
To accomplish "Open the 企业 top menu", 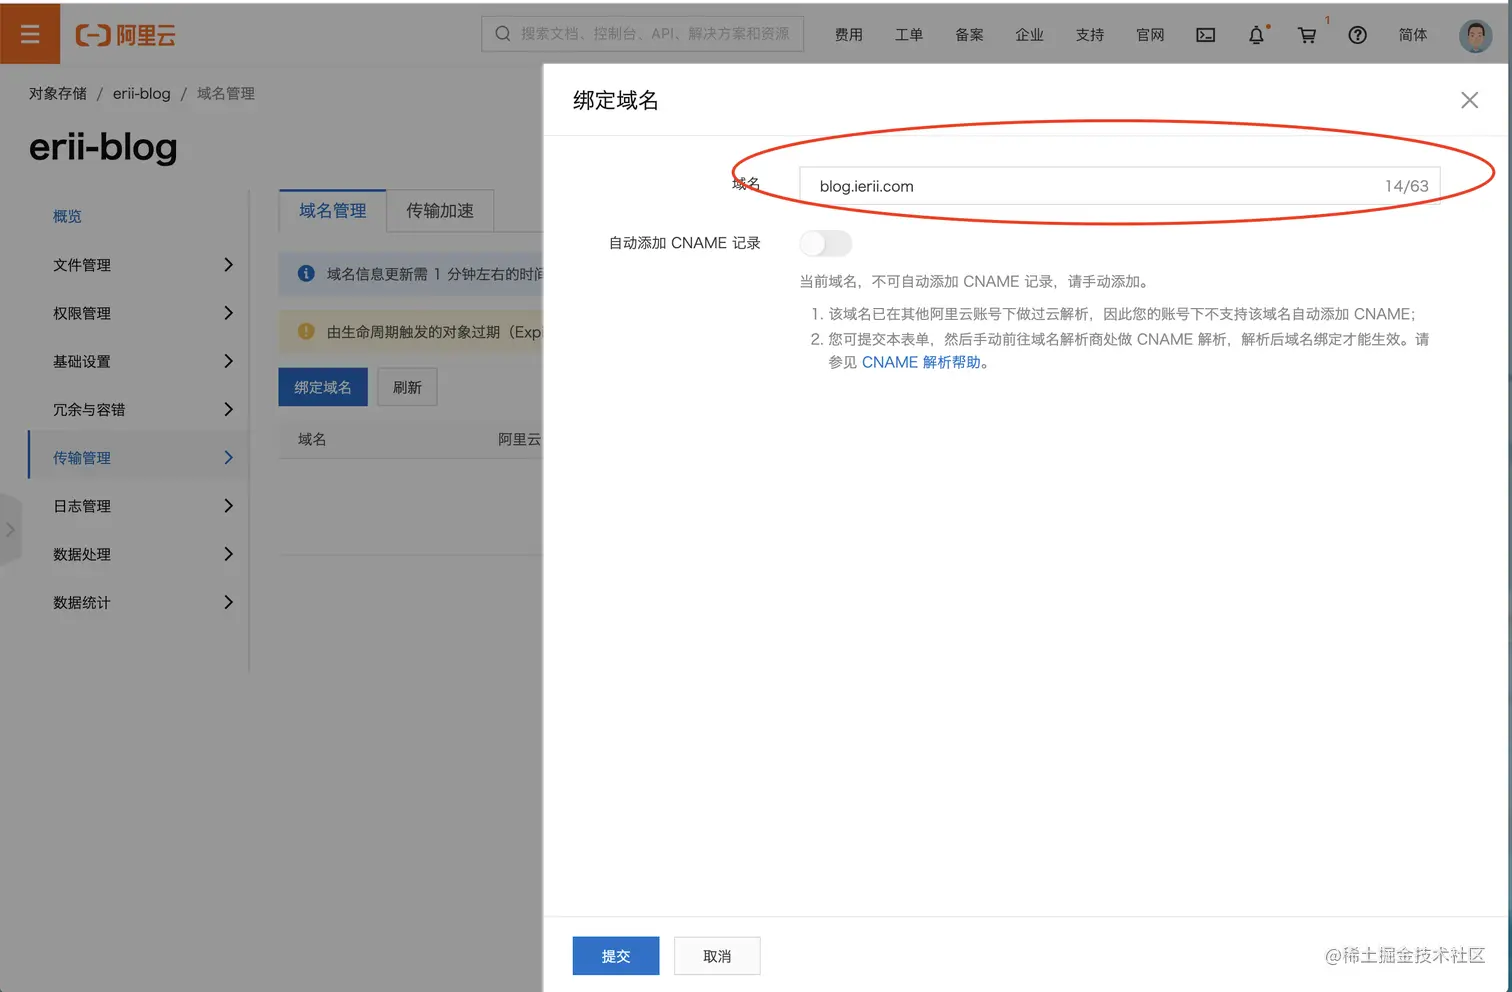I will coord(1029,35).
